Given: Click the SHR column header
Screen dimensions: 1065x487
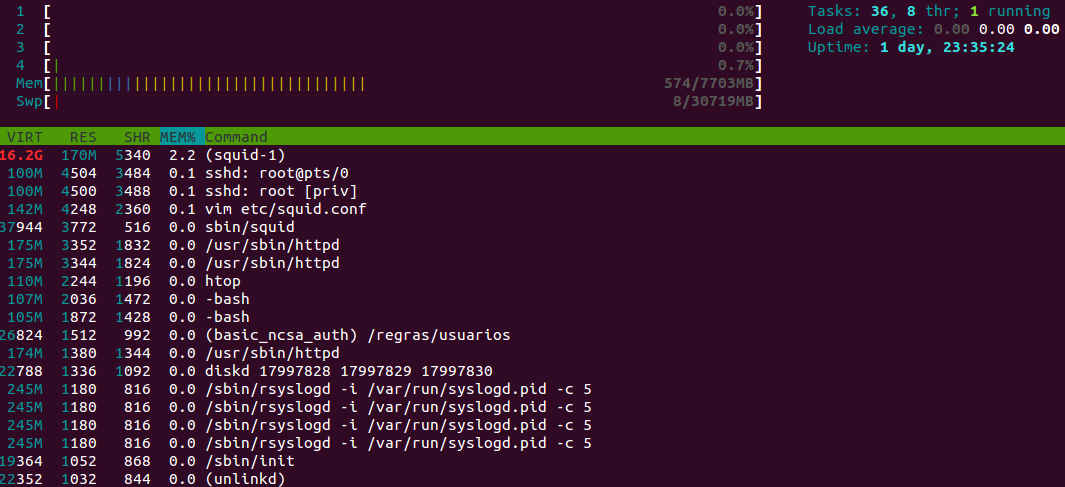Looking at the screenshot, I should [137, 137].
